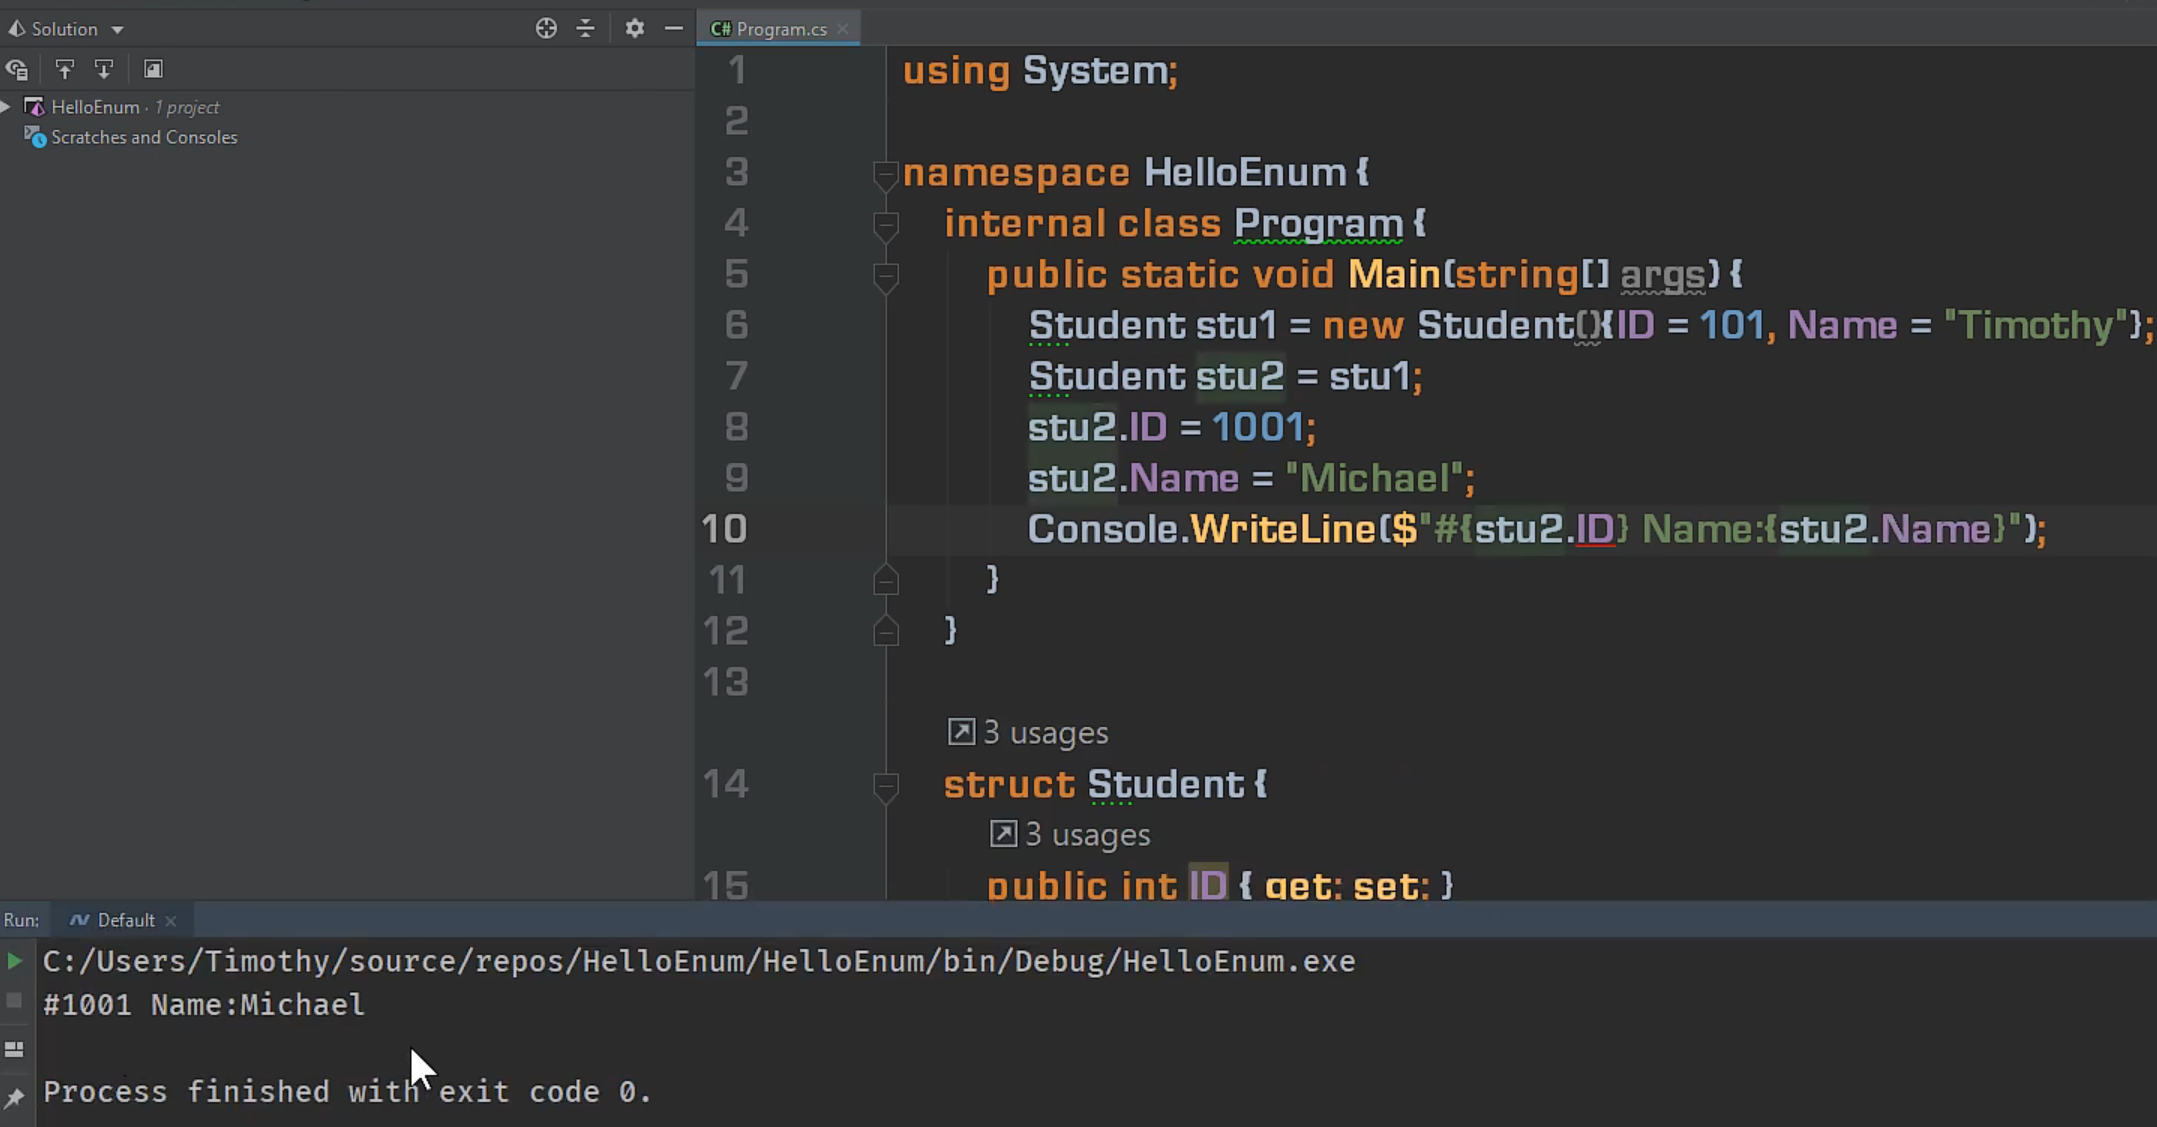Click the Restore Layout icon in Run panel

click(14, 1049)
